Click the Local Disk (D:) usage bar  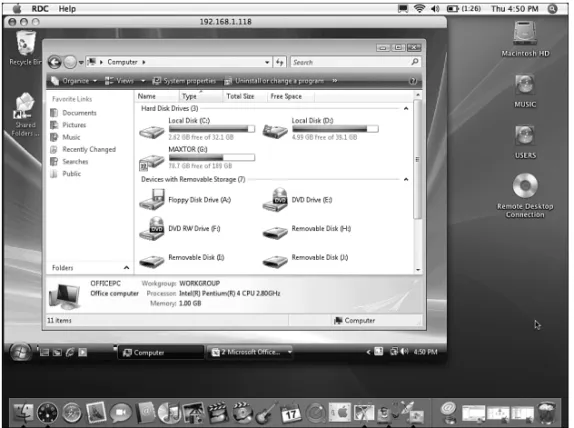tap(335, 129)
